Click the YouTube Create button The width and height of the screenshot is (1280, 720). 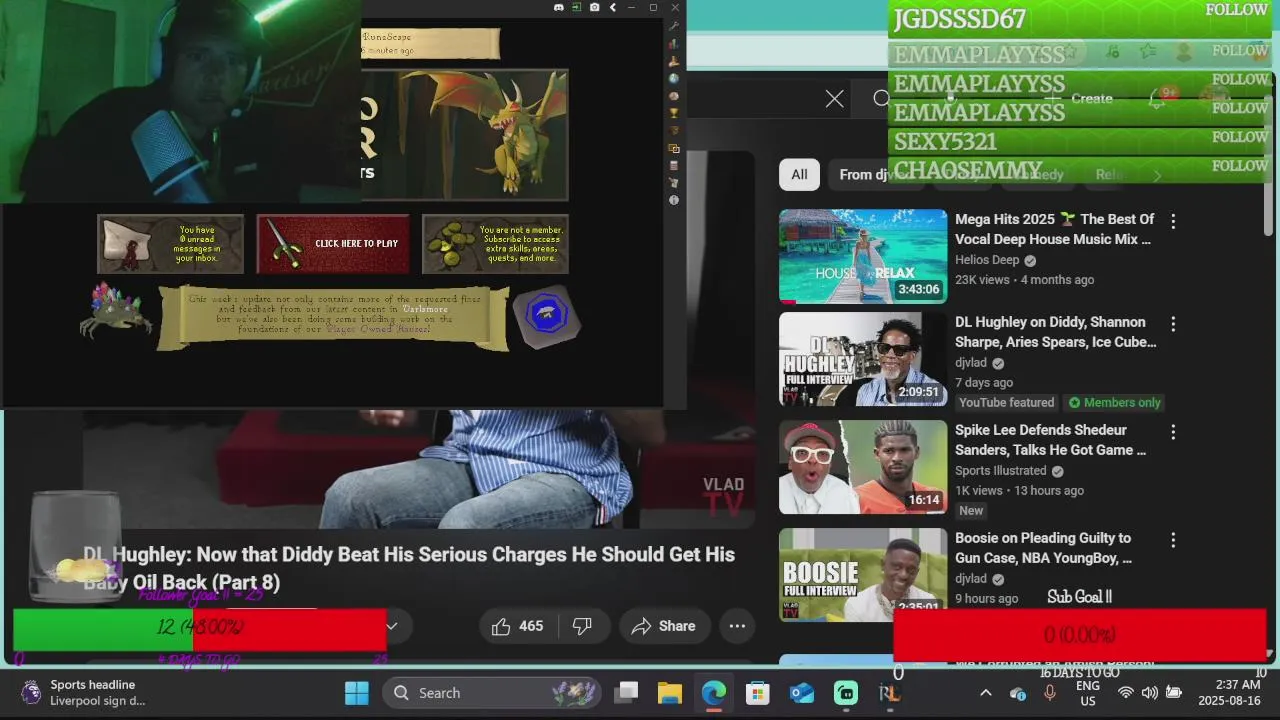click(x=1080, y=98)
